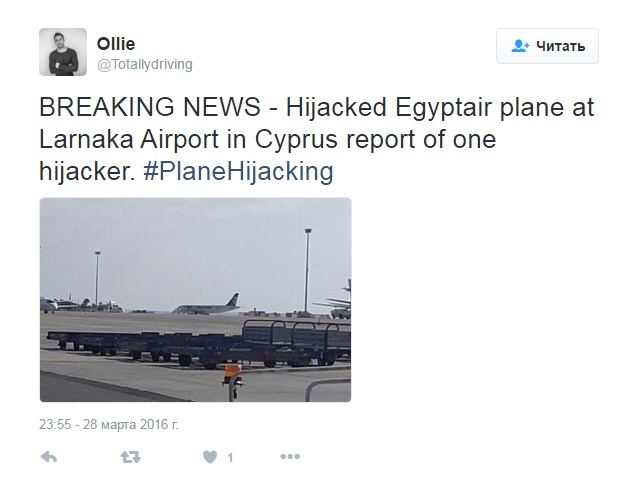This screenshot has height=488, width=626.
Task: Open the three-dot more options menu
Action: [290, 457]
